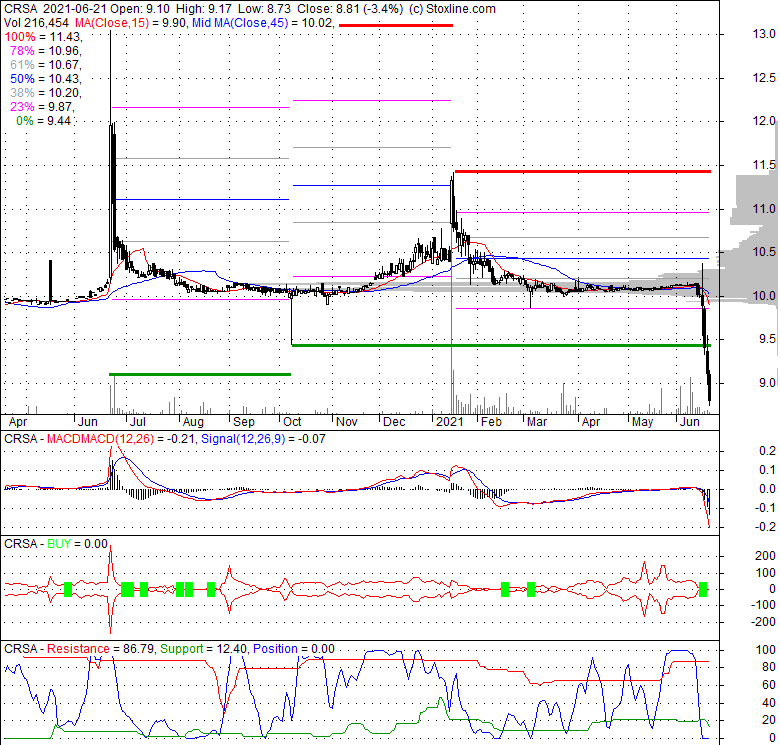Click the Jul month label on time axis
Viewport: 780px width, 745px height.
137,422
